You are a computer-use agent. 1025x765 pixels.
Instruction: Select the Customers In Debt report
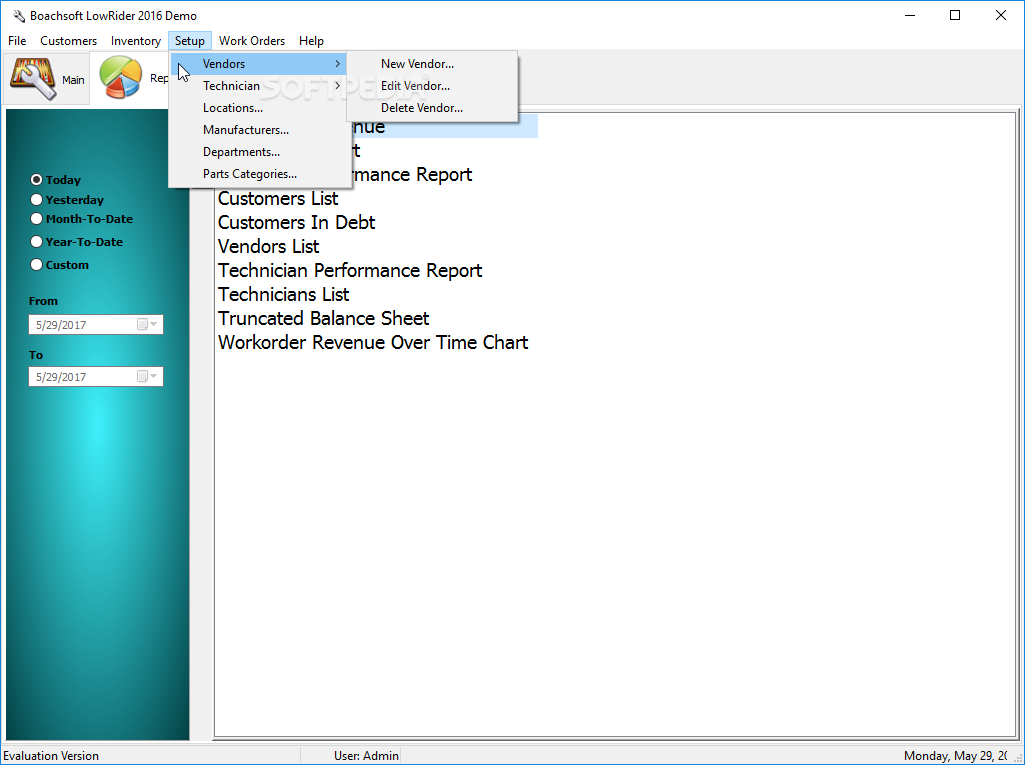[x=296, y=222]
